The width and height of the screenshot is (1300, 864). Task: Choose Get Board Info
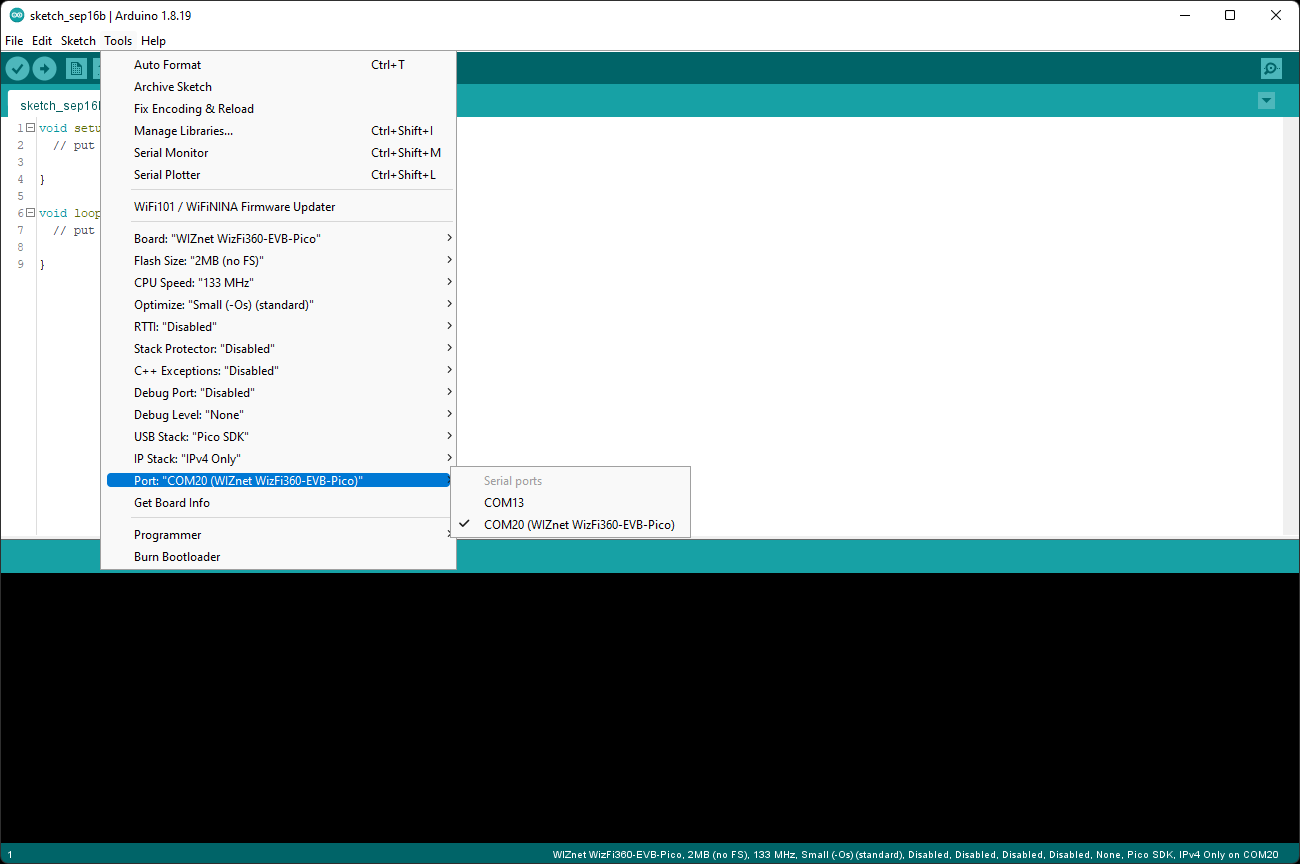tap(279, 503)
